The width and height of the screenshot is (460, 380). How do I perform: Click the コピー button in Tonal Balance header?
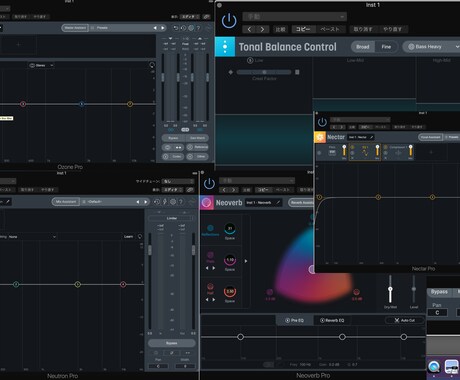[303, 29]
